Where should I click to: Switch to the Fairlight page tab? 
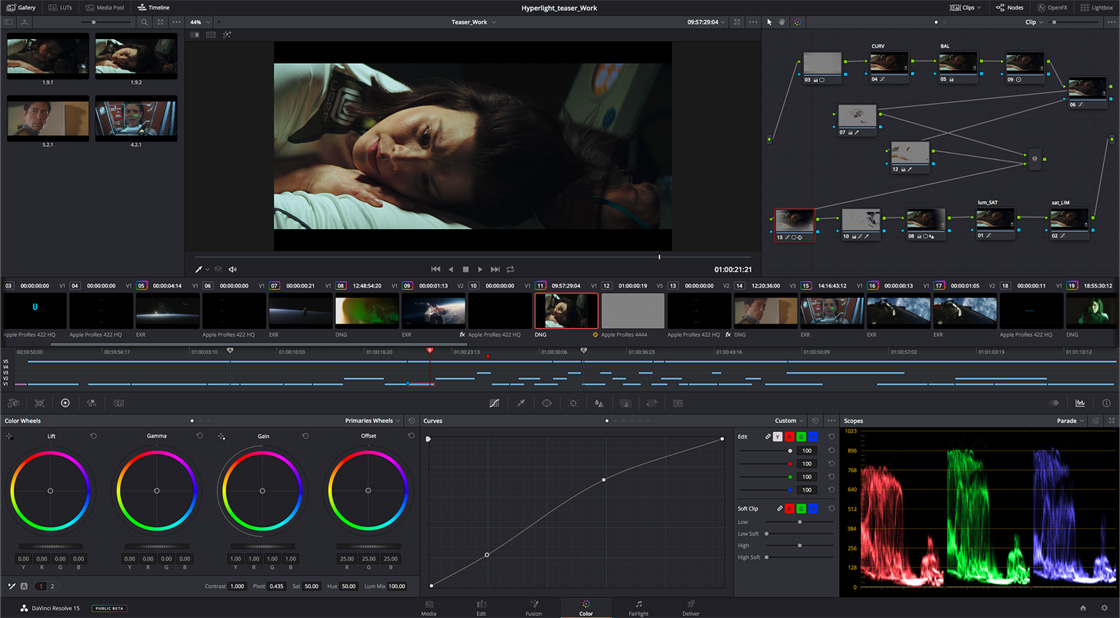tap(638, 607)
